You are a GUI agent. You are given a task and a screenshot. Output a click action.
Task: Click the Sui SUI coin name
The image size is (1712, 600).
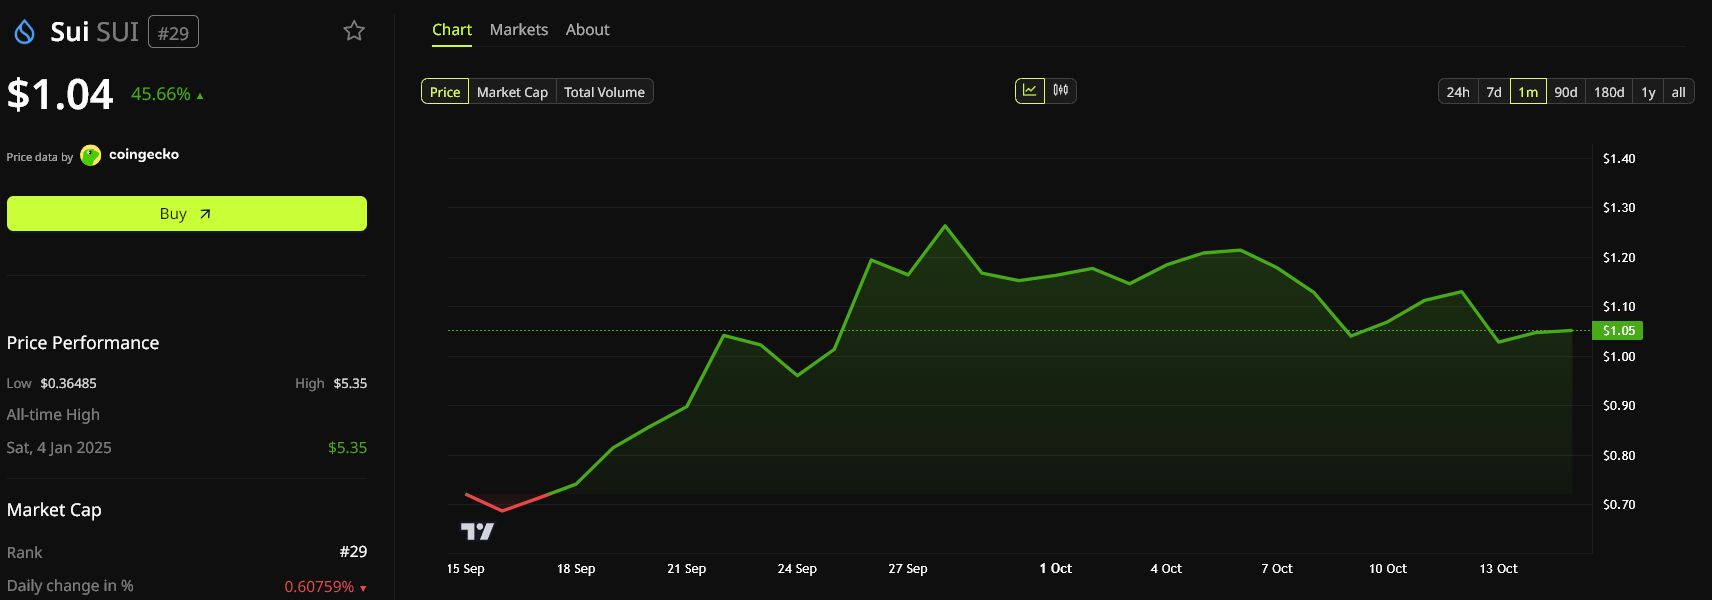click(x=95, y=32)
